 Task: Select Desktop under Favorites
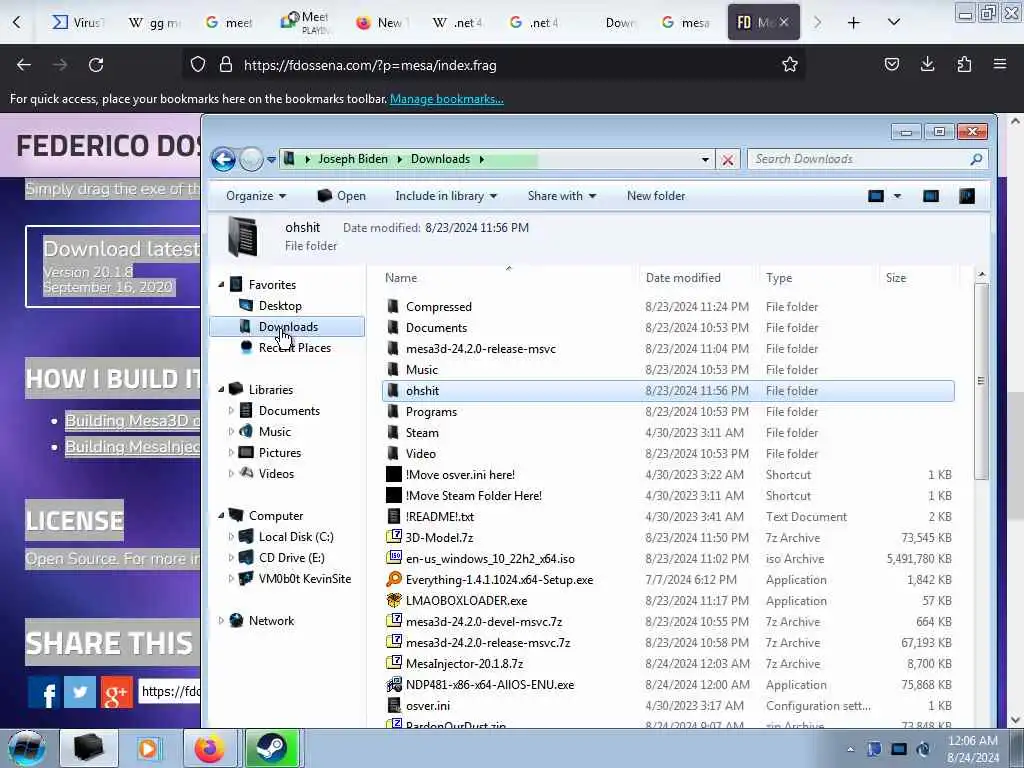pyautogui.click(x=280, y=306)
